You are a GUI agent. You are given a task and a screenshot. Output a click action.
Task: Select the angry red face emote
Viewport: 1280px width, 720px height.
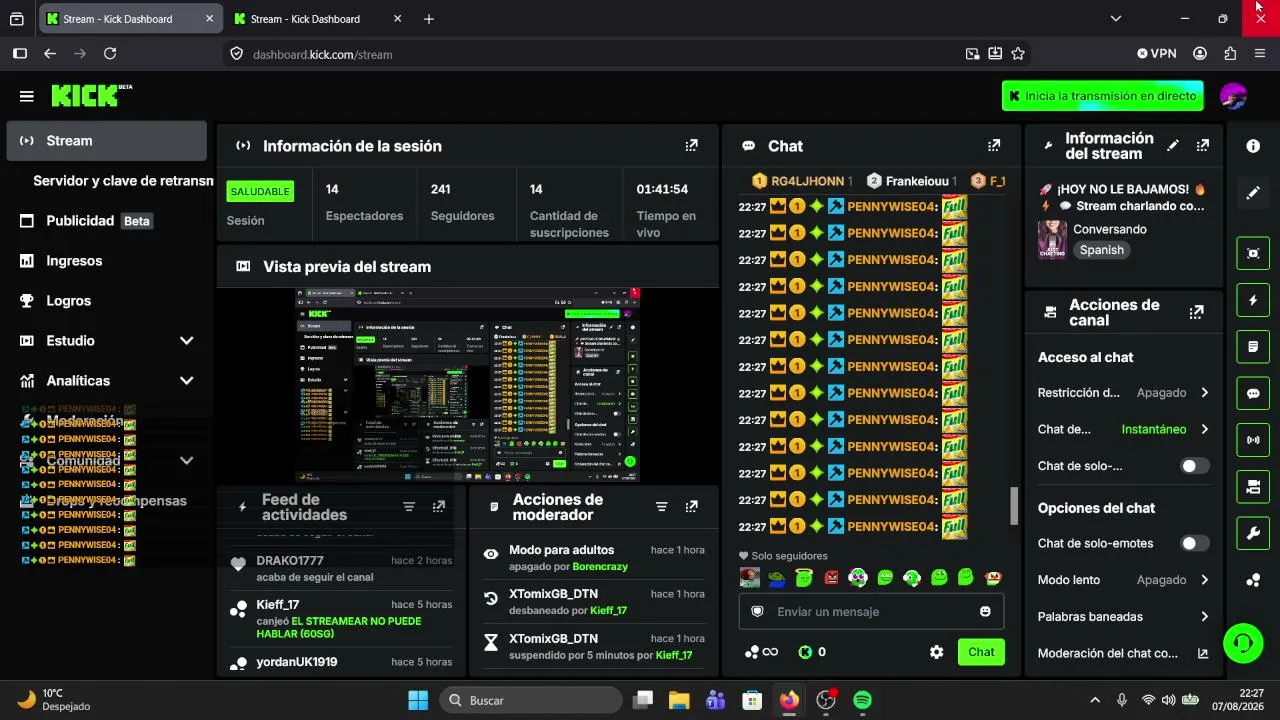tap(831, 577)
